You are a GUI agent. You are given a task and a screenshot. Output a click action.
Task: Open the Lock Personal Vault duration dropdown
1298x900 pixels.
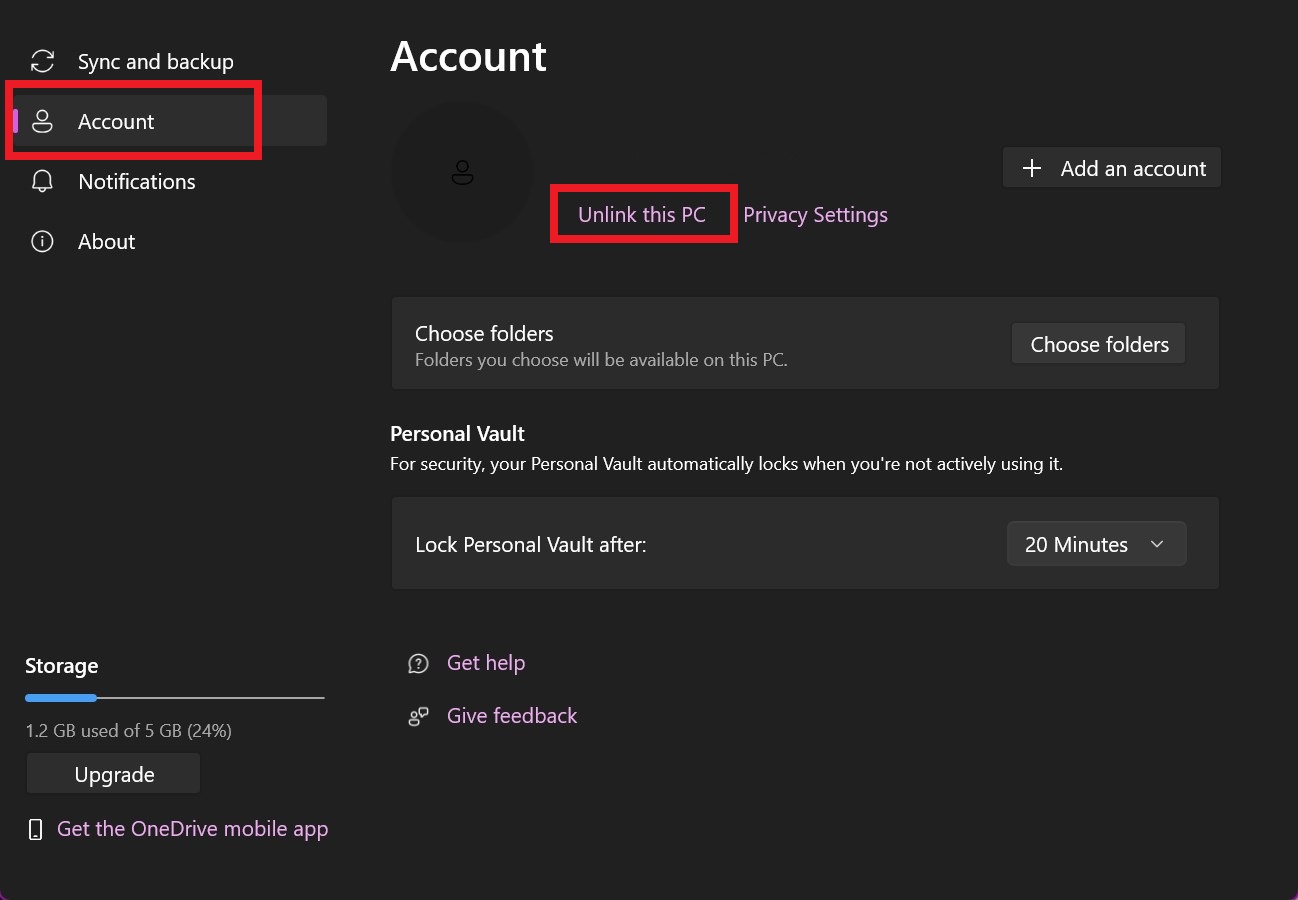[1096, 545]
